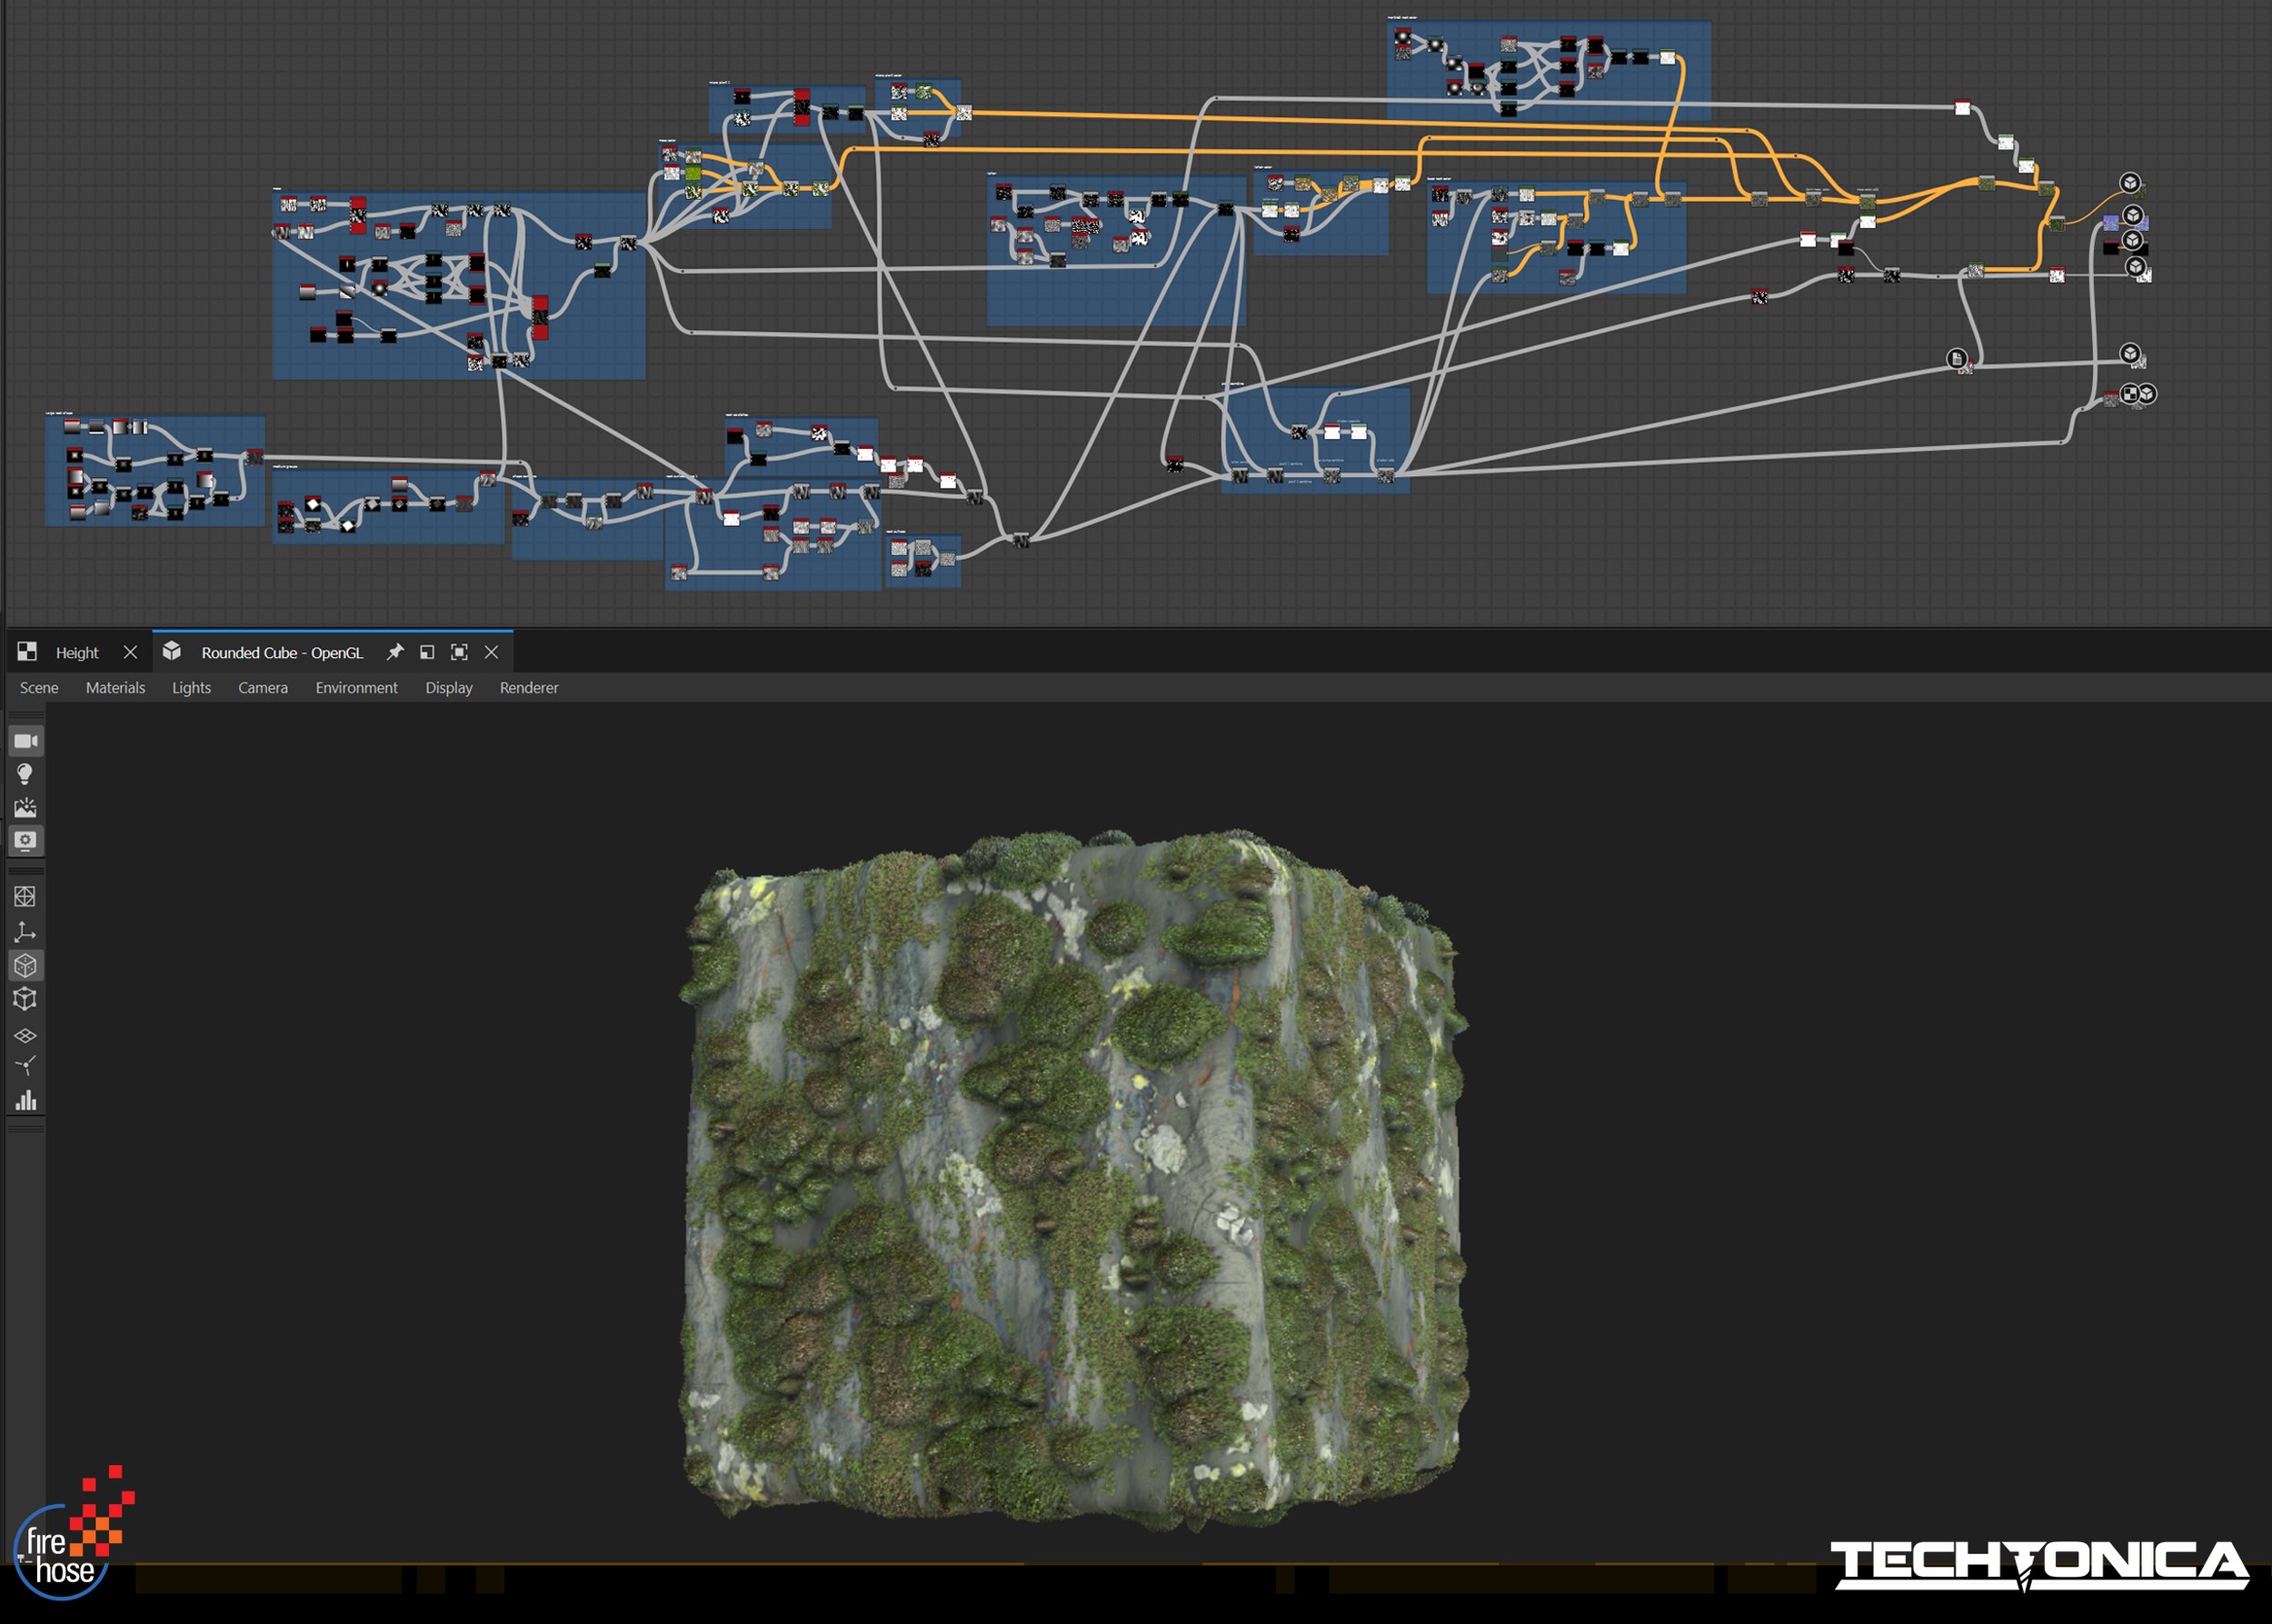The height and width of the screenshot is (1624, 2272).
Task: Select the wireframe geometry cube icon
Action: pos(27,1000)
